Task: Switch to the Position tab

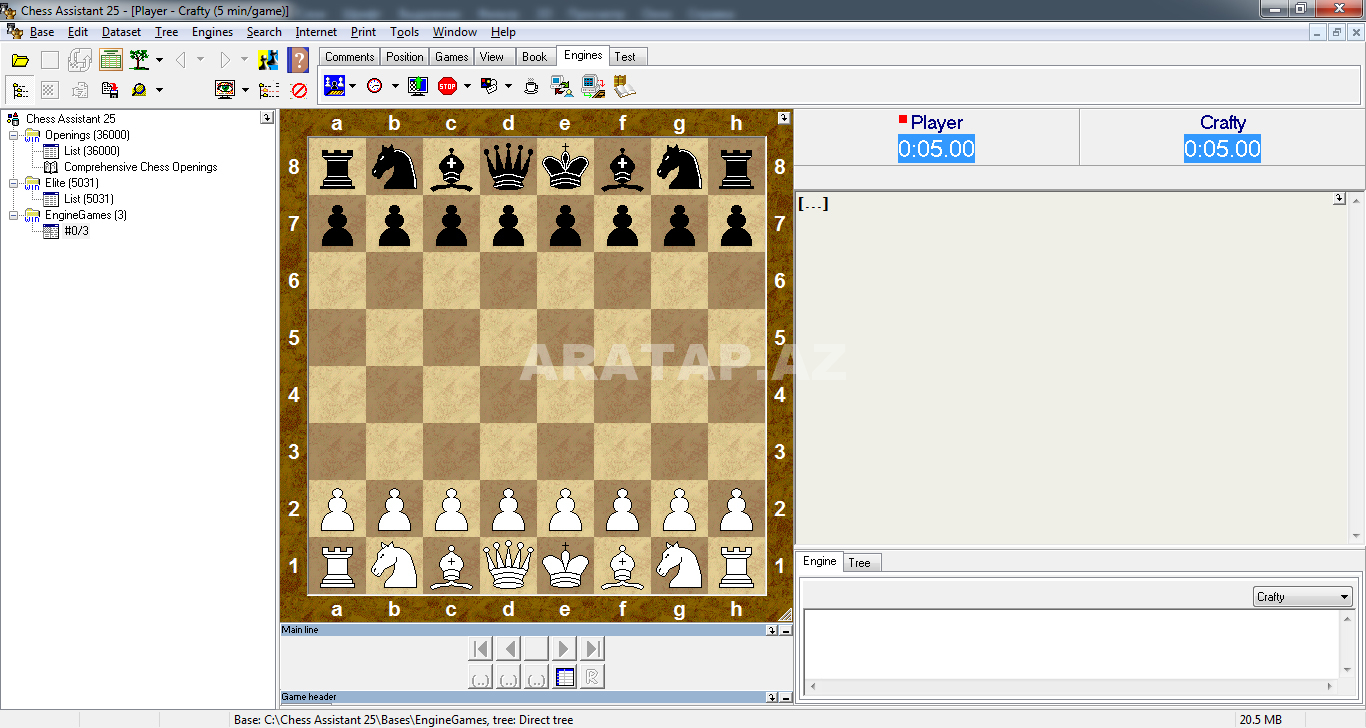Action: pyautogui.click(x=405, y=57)
